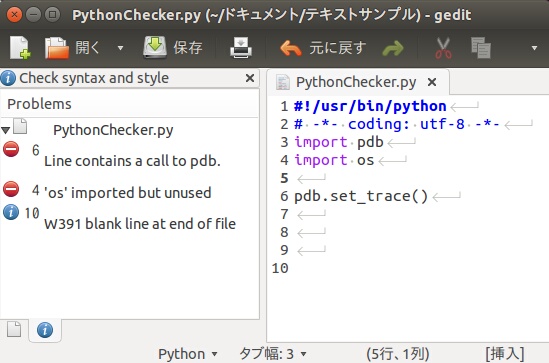Click the 保存 save button label
549x363 pixels.
pyautogui.click(x=188, y=48)
